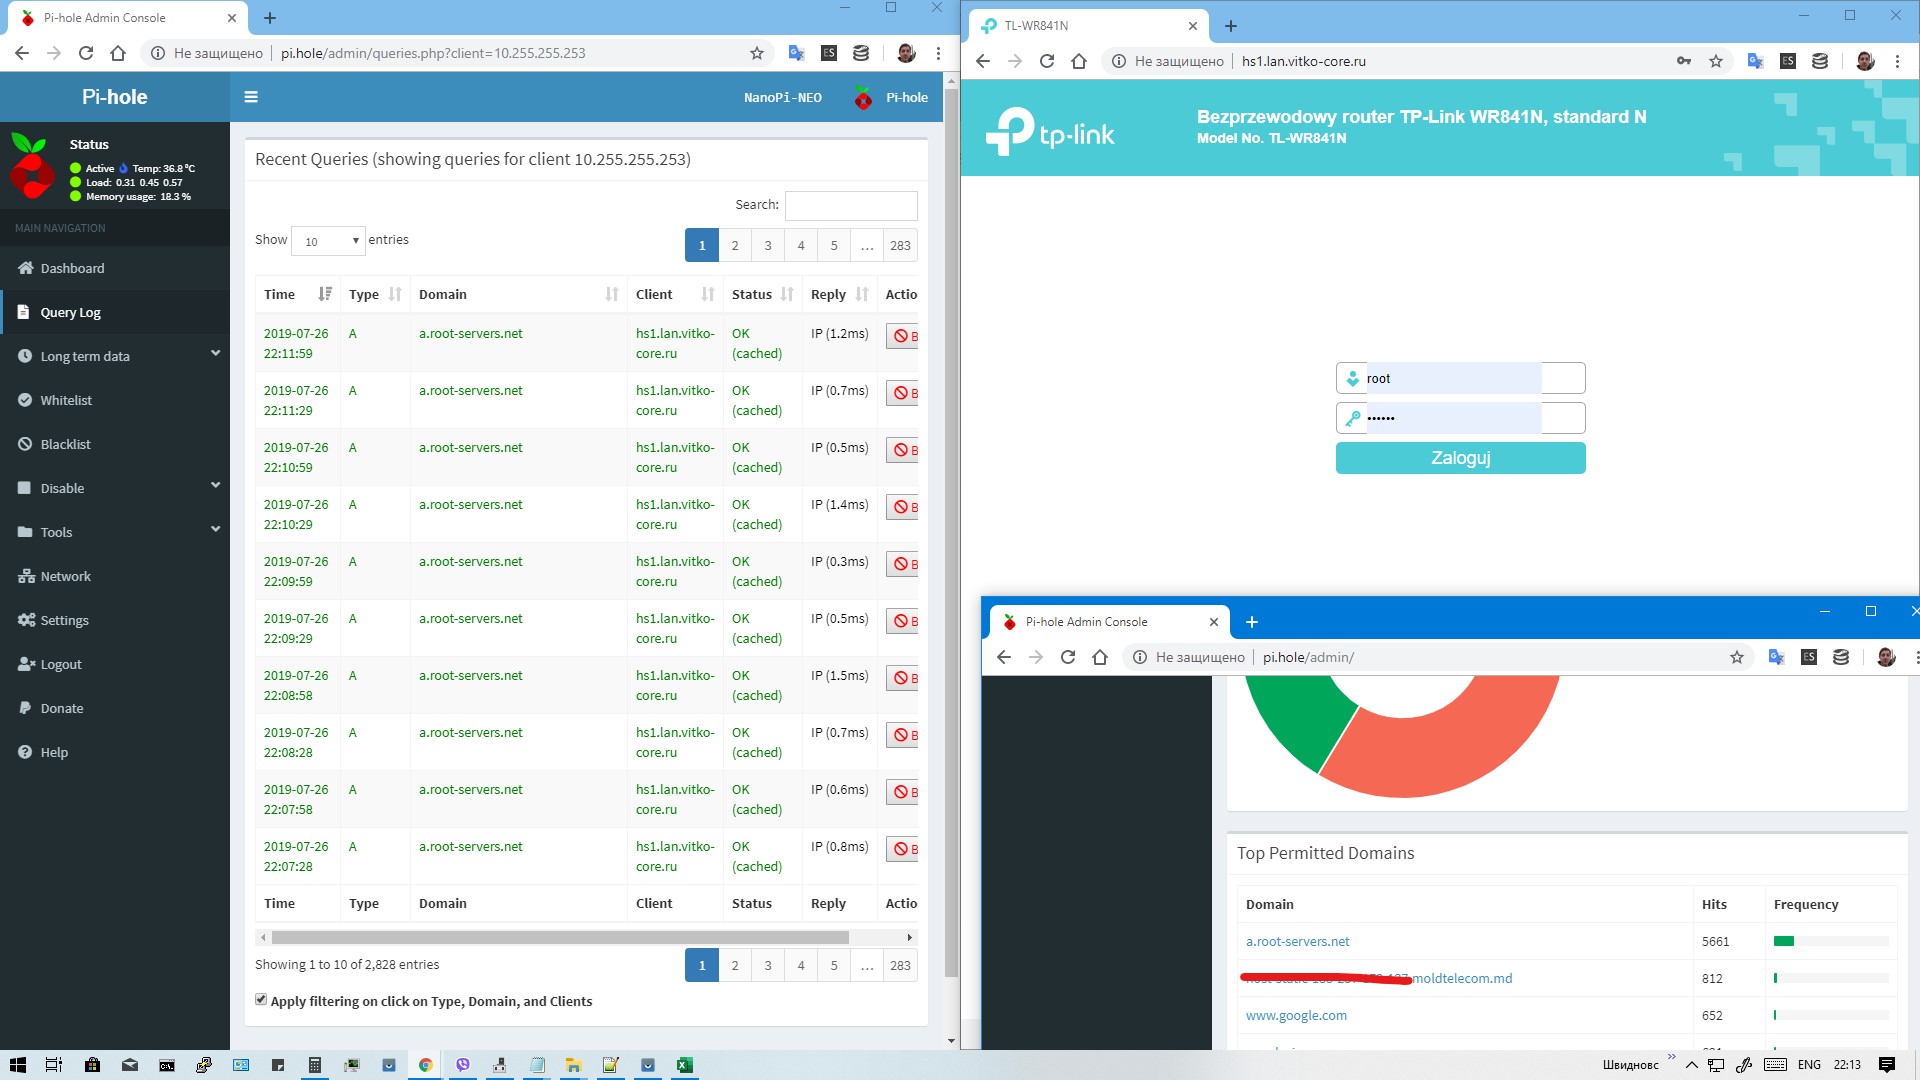Click the Pi-hole user profile top right

point(892,97)
